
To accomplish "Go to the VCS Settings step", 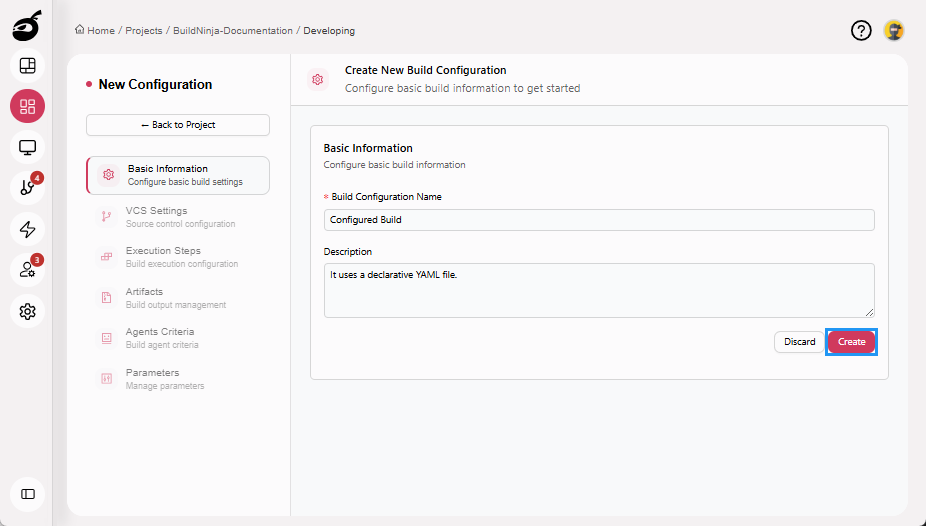I will click(x=178, y=217).
